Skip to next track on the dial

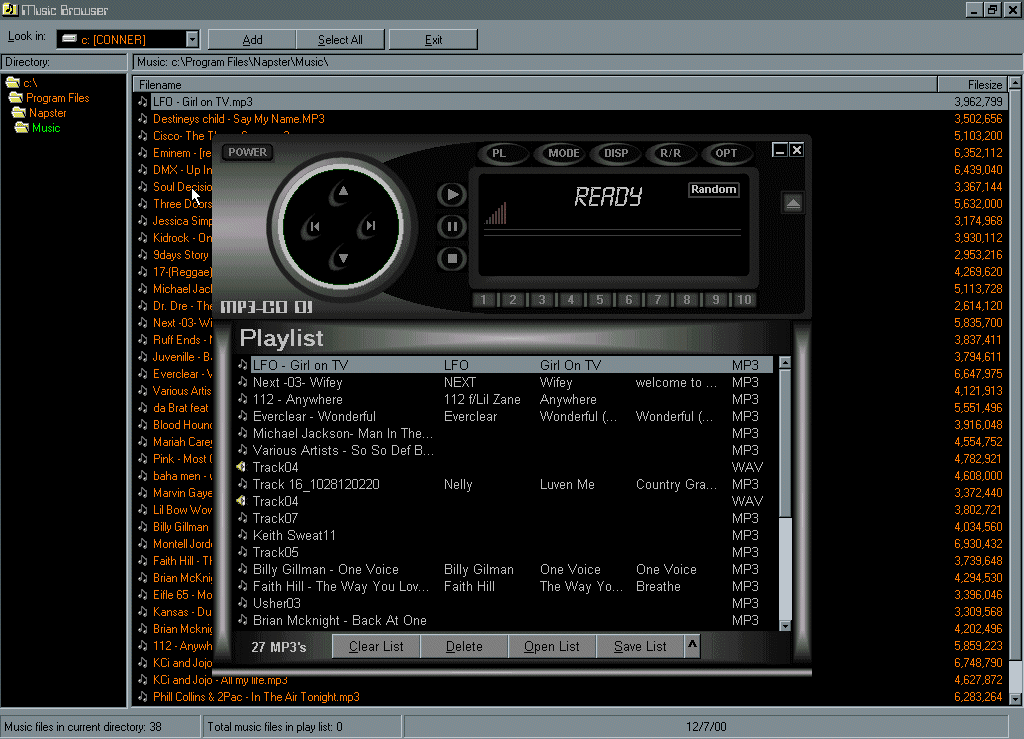370,226
